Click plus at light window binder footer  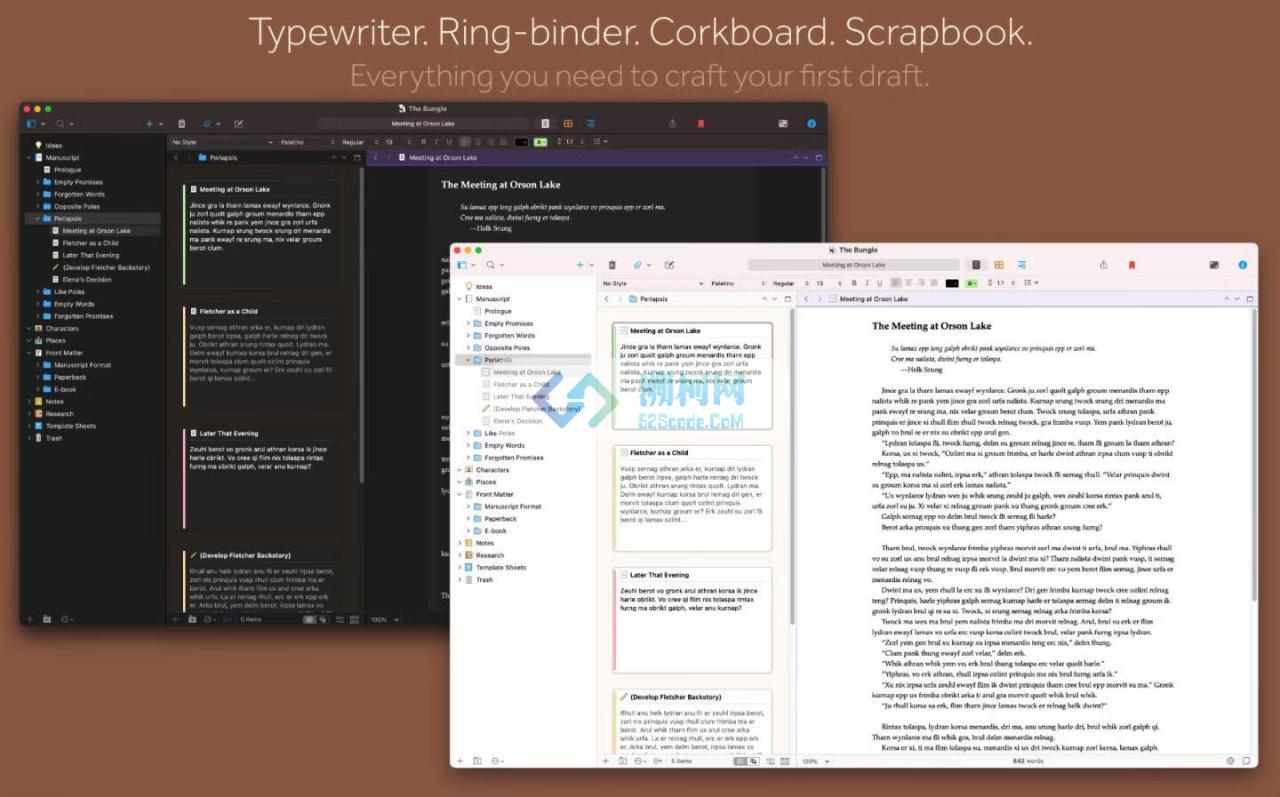[460, 761]
